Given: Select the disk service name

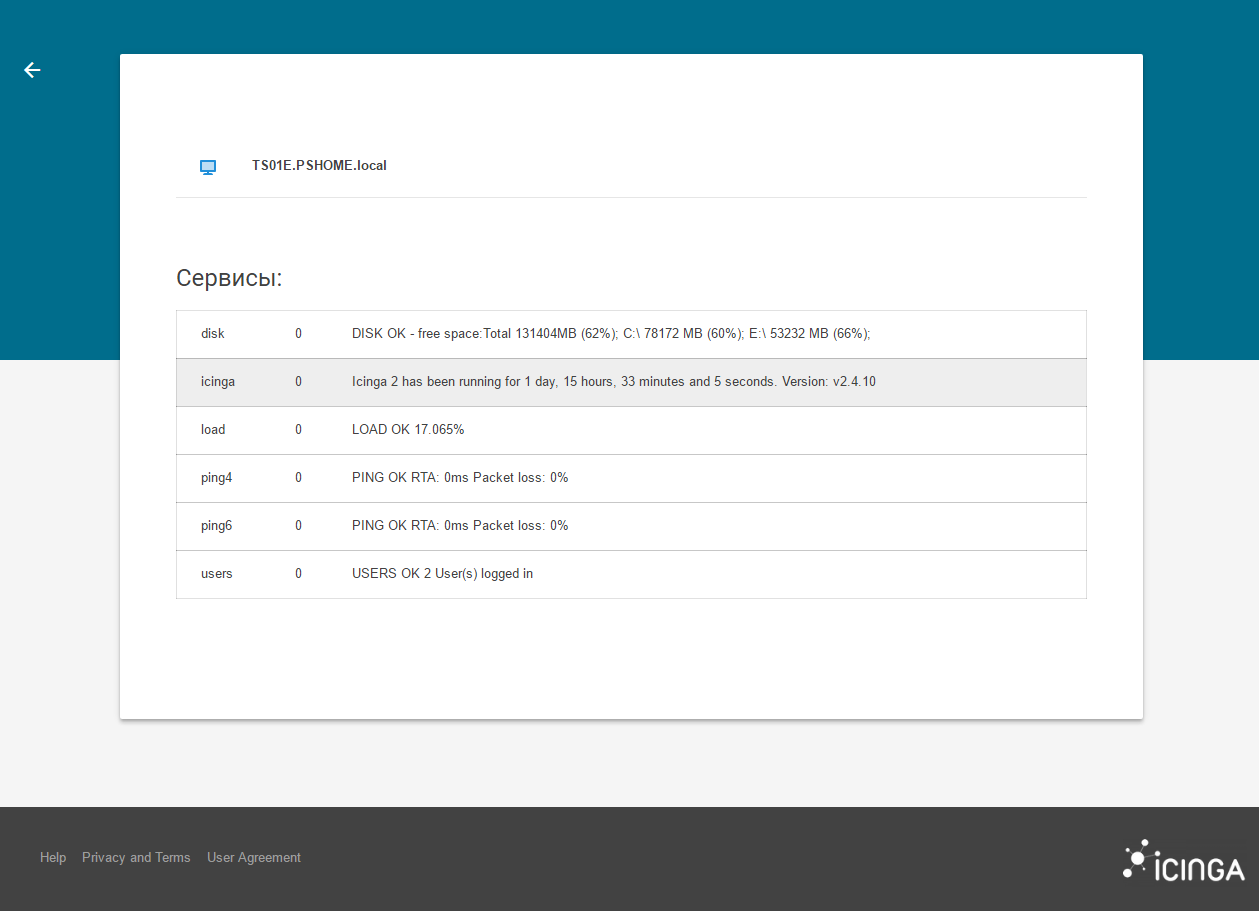Looking at the screenshot, I should [x=213, y=334].
